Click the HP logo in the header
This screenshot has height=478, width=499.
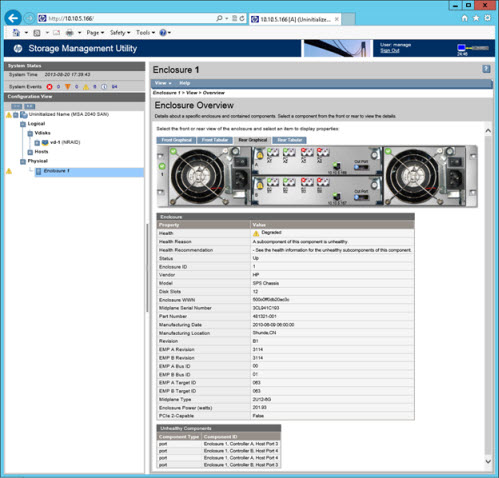point(18,49)
